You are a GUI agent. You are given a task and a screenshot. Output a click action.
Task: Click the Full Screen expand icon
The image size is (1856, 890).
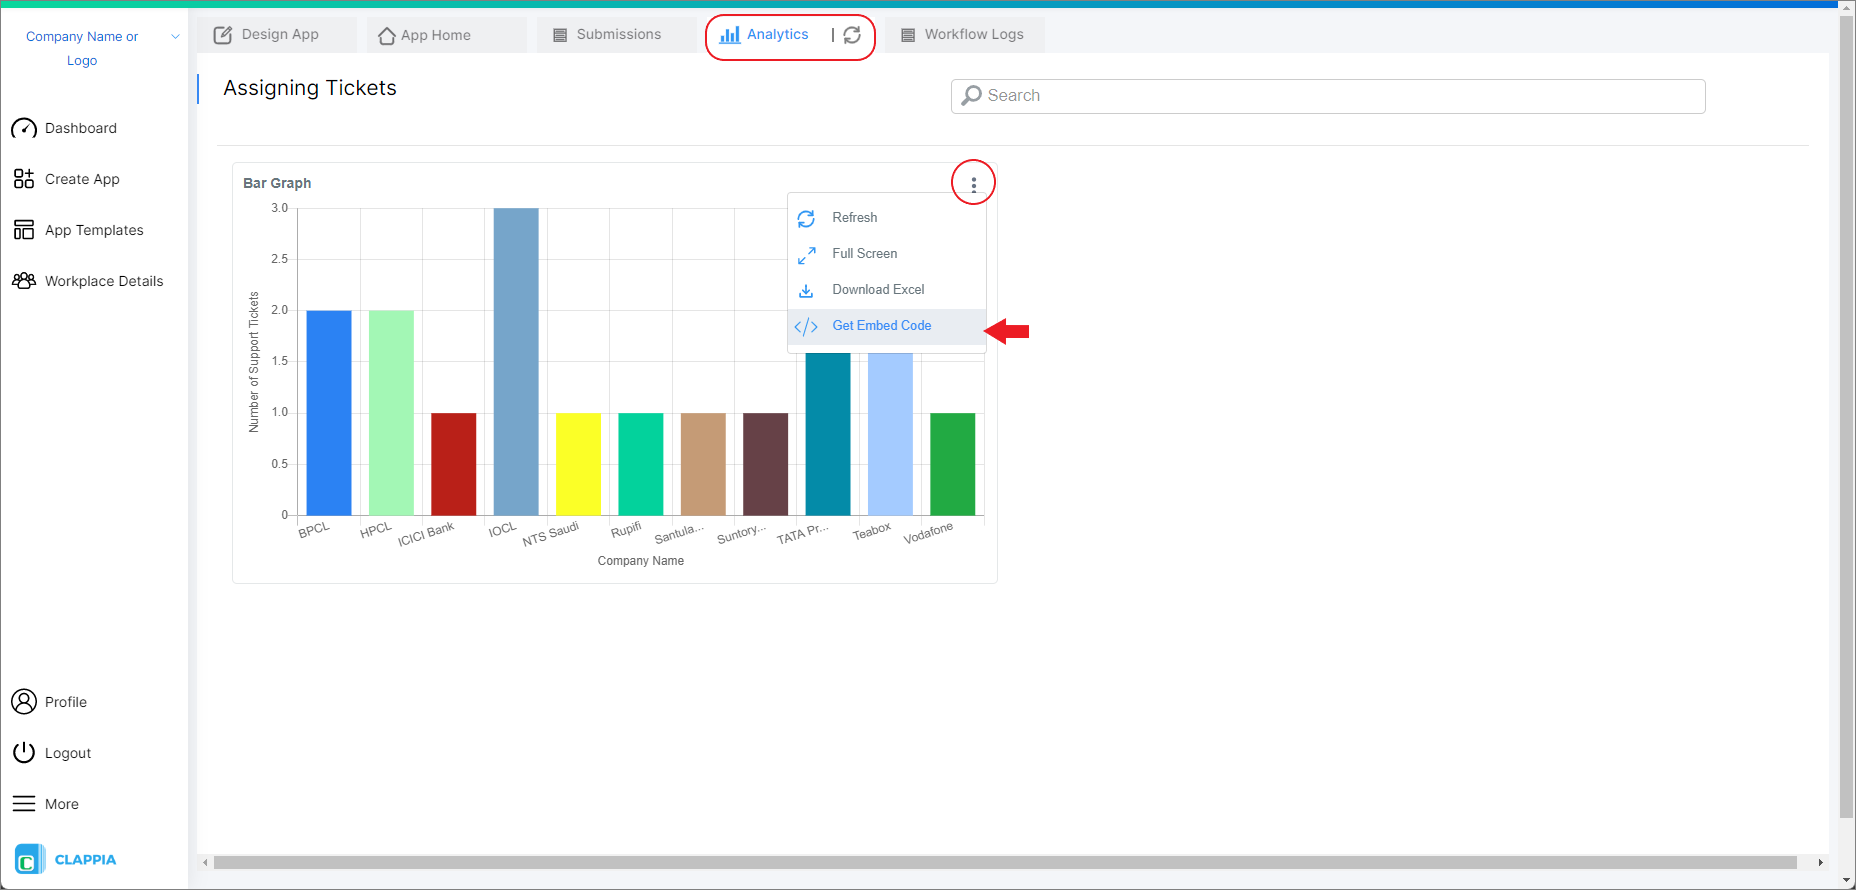pos(806,255)
